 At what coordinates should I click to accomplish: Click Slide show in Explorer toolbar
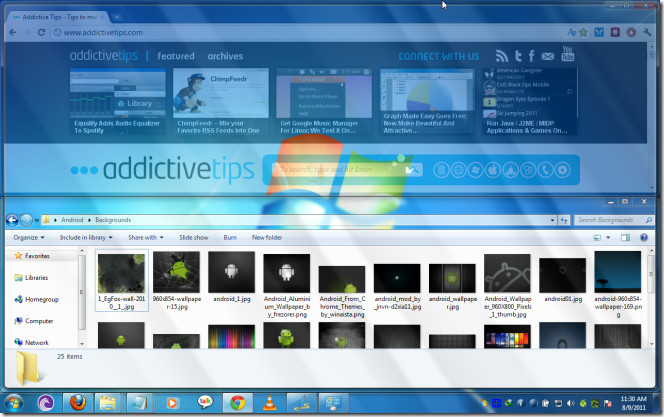[194, 237]
